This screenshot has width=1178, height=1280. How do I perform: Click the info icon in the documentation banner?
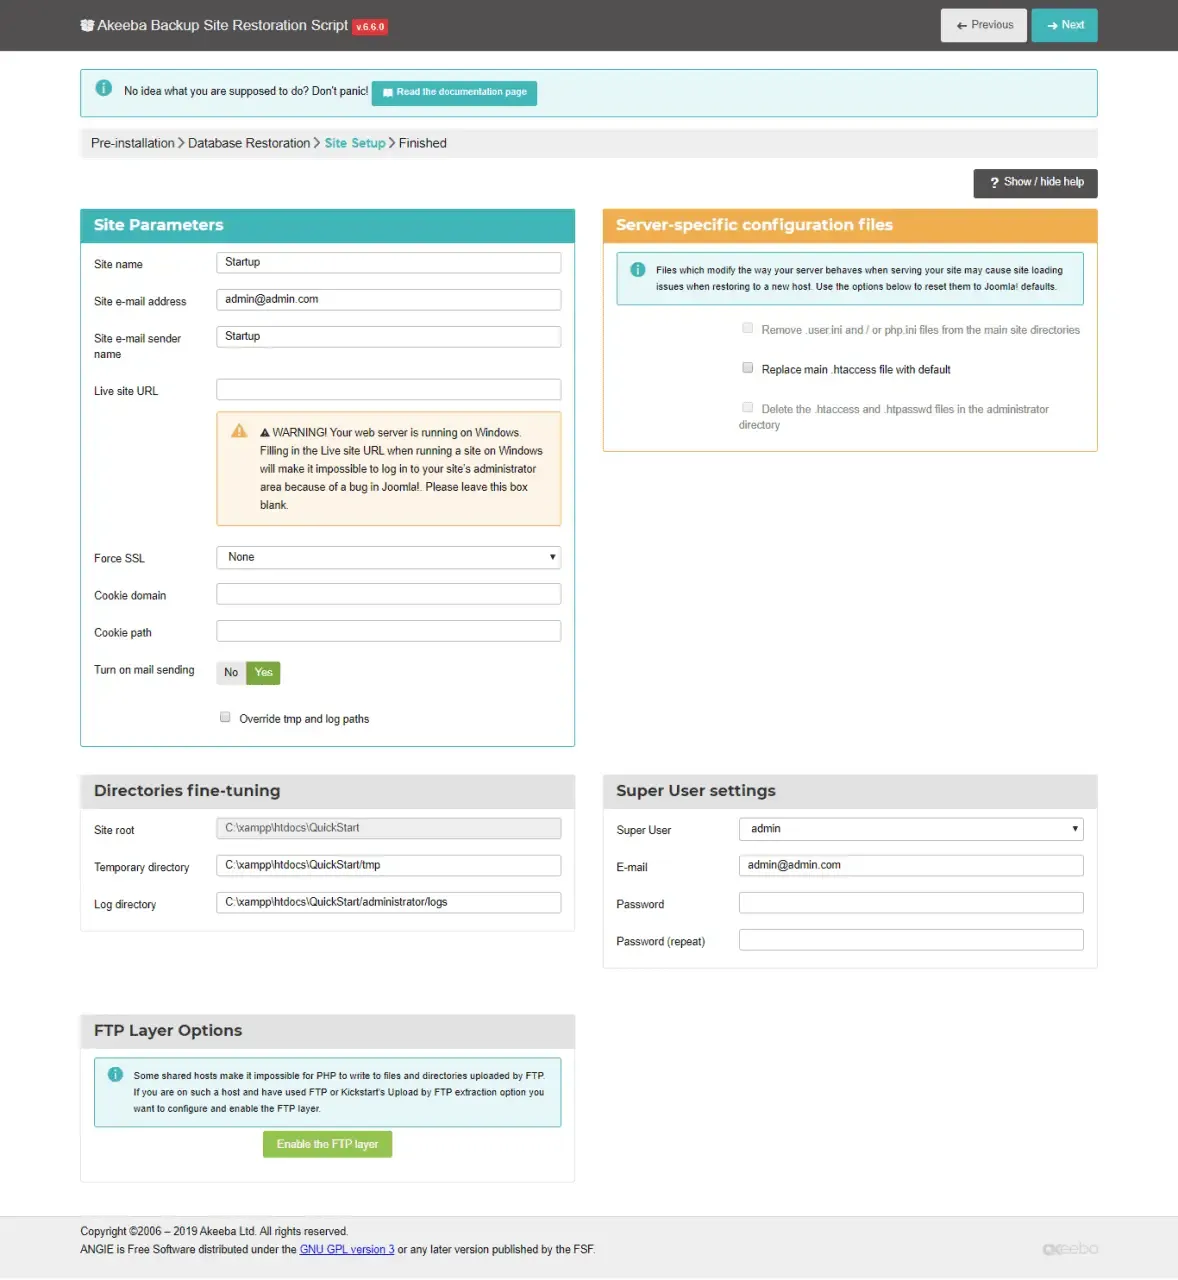[x=103, y=88]
